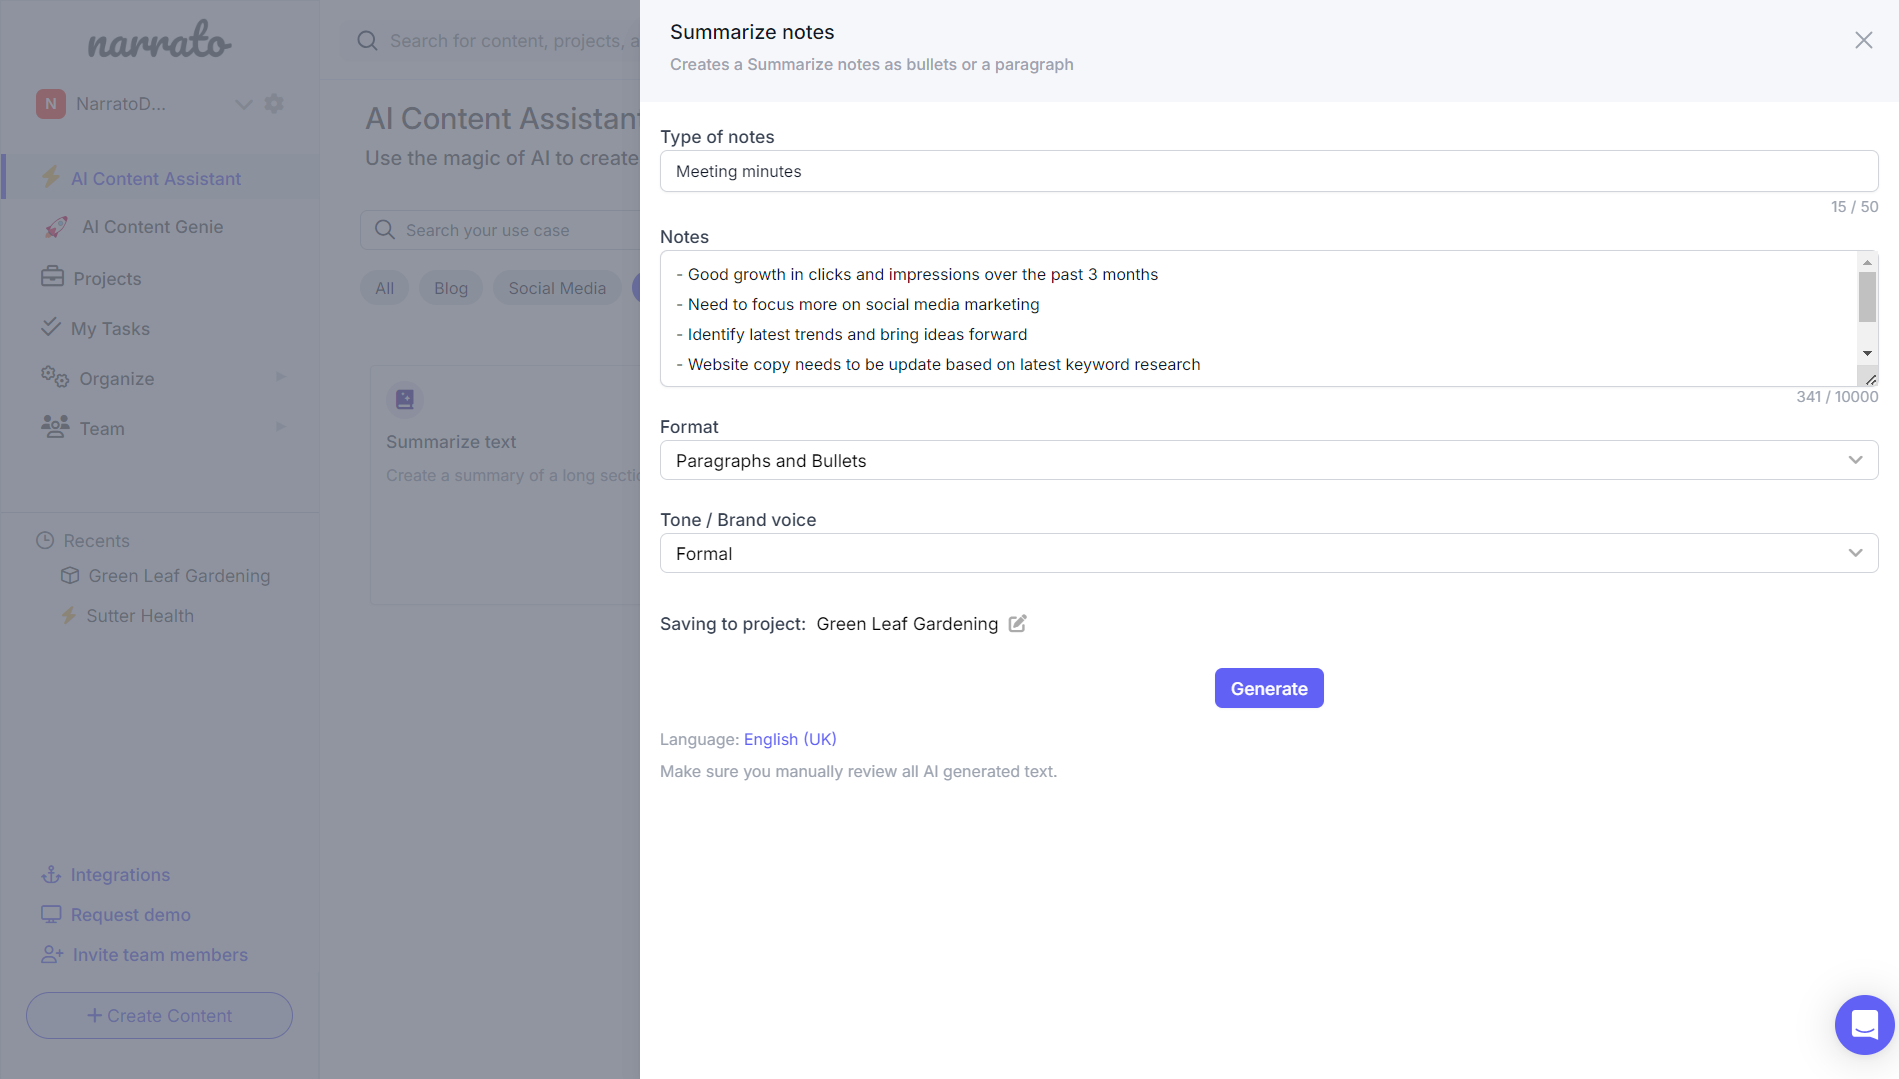Viewport: 1899px width, 1079px height.
Task: Open the Format dropdown
Action: [1269, 460]
